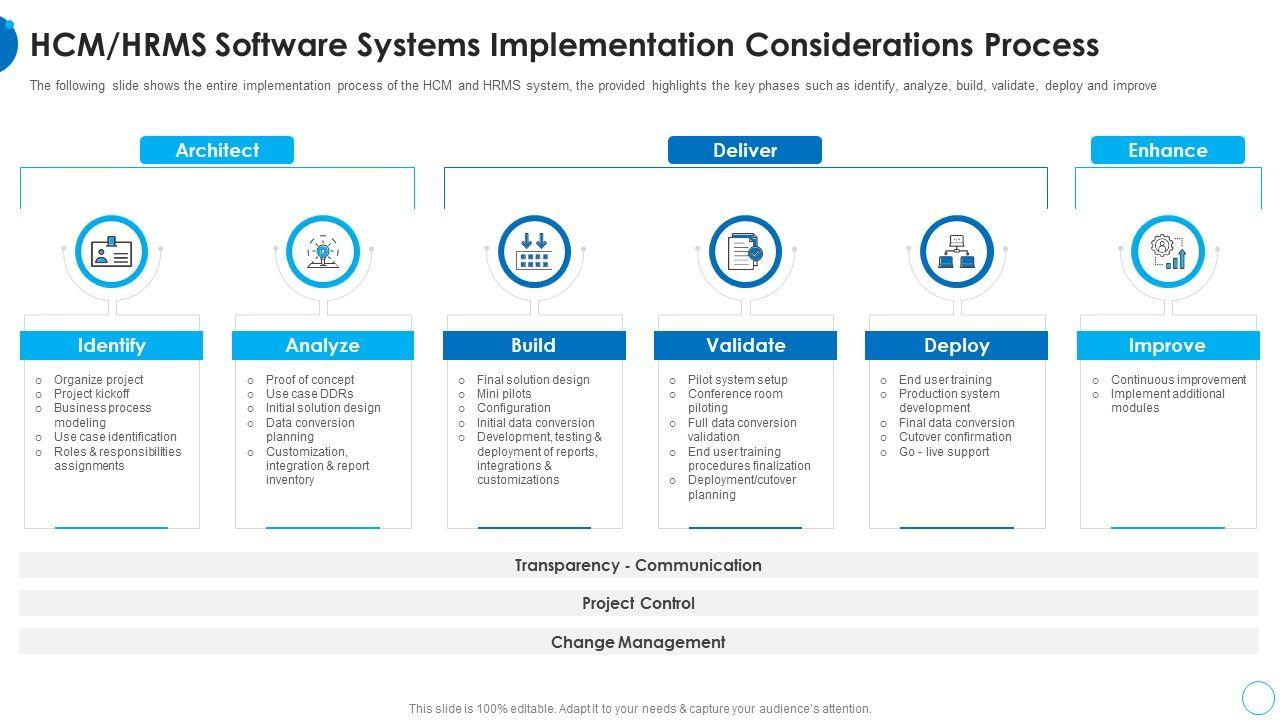1280x720 pixels.
Task: Click the circle icon in the bottom-right corner
Action: pyautogui.click(x=1258, y=697)
